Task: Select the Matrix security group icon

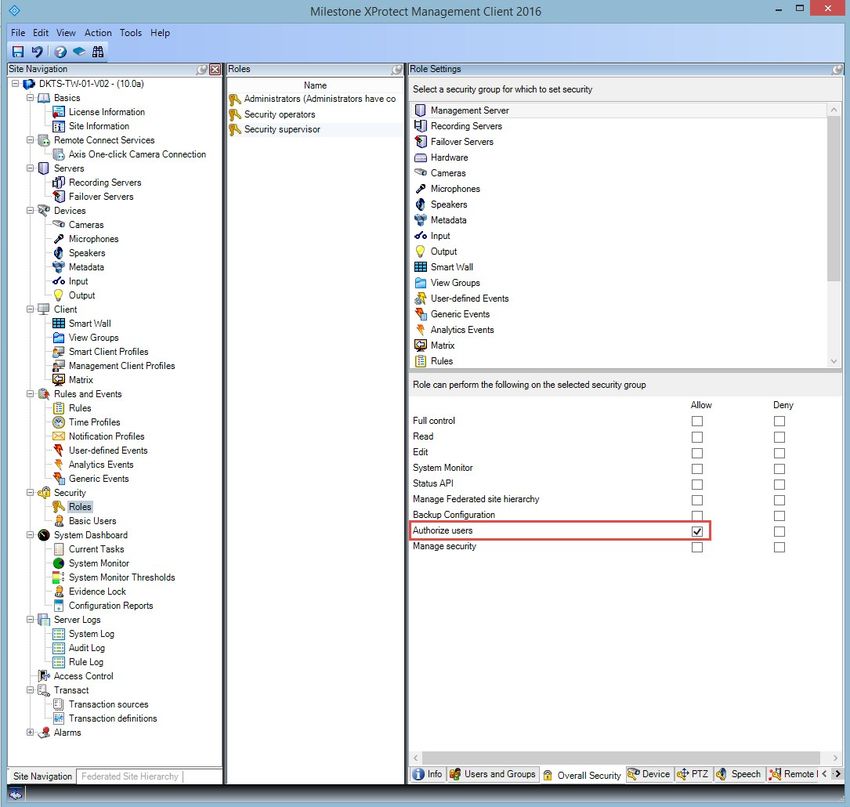Action: [x=420, y=345]
